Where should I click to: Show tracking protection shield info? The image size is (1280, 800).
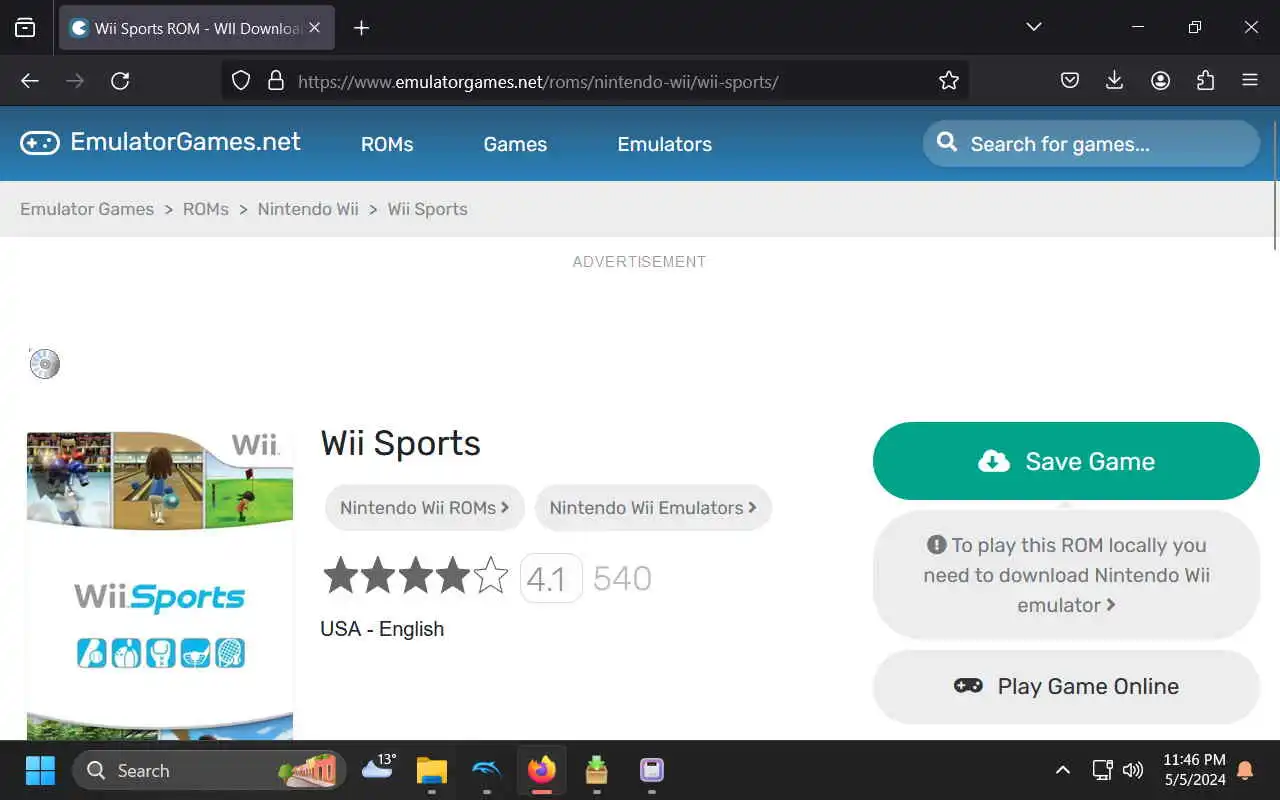point(241,81)
